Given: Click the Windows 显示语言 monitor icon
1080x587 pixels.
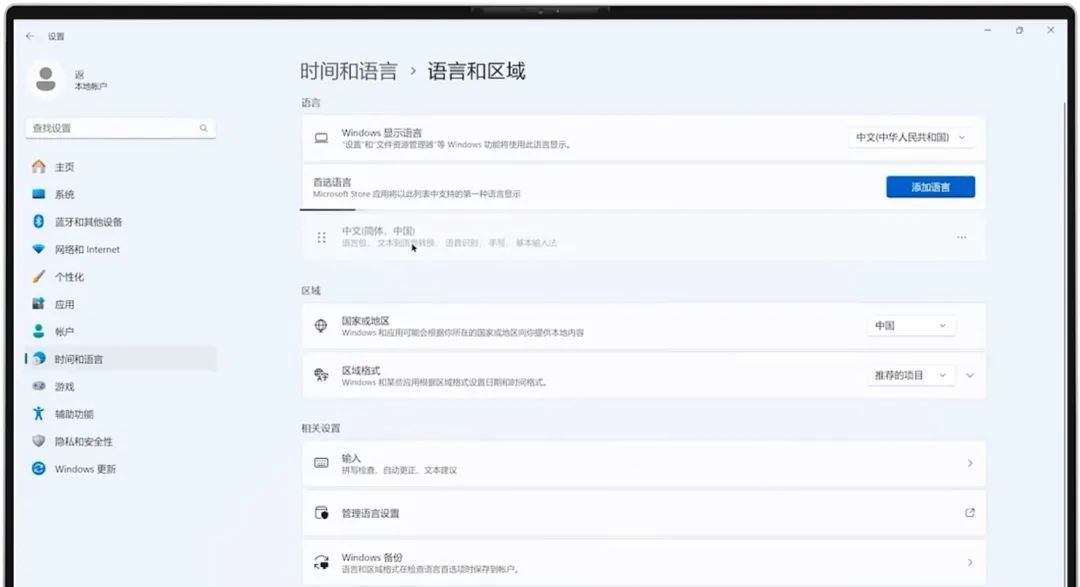Looking at the screenshot, I should 321,138.
